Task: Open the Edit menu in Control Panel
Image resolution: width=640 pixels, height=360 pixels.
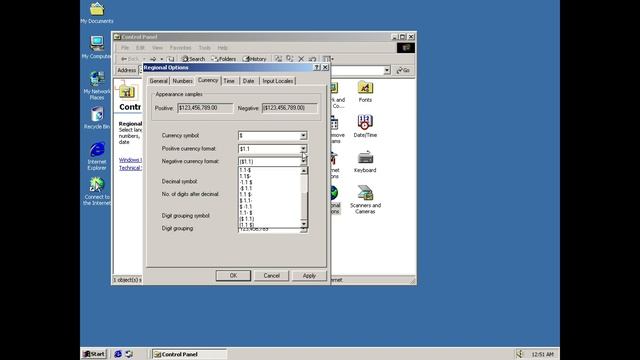Action: 140,48
